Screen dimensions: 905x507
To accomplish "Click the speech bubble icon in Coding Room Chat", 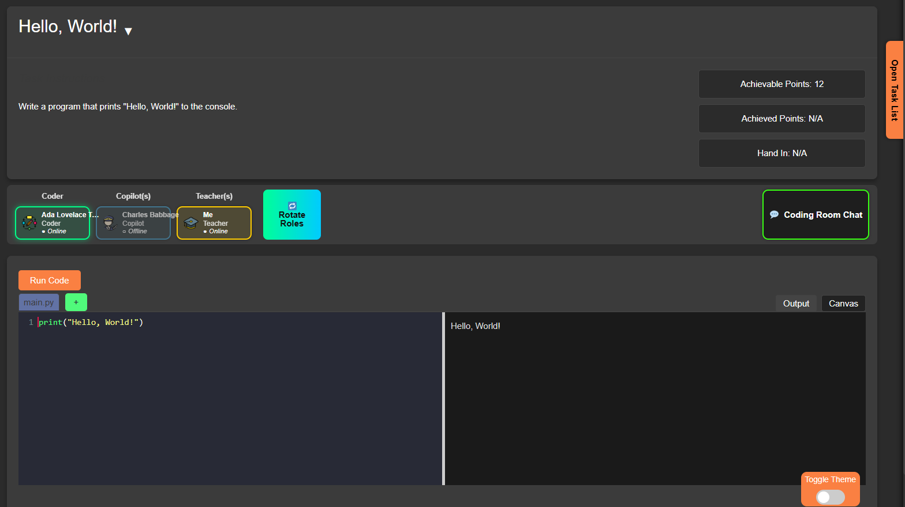I will pyautogui.click(x=774, y=215).
